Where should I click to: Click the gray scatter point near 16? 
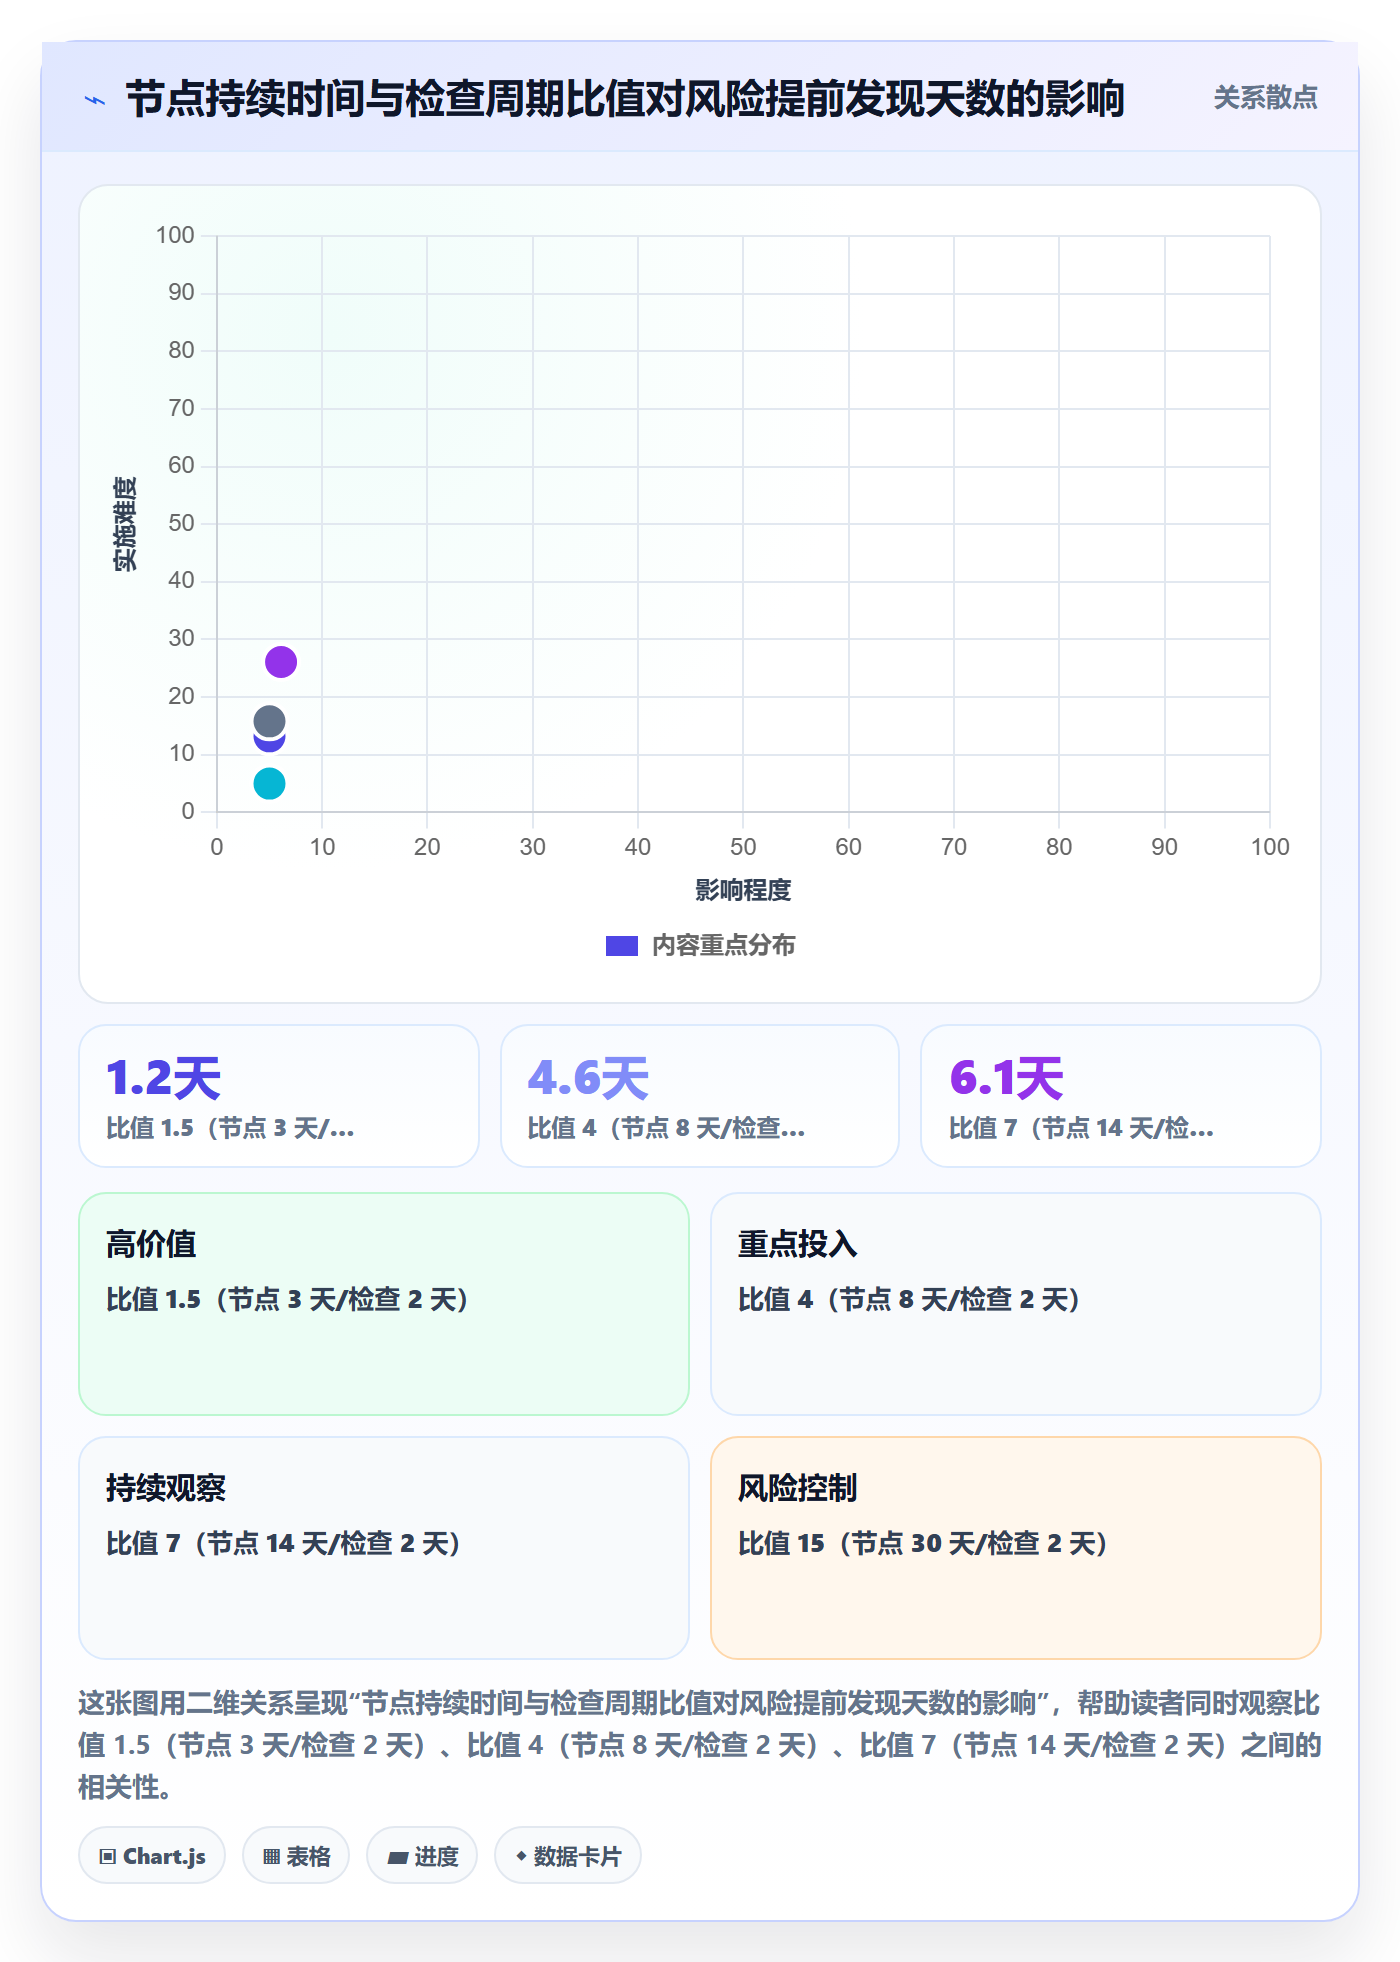pos(269,721)
